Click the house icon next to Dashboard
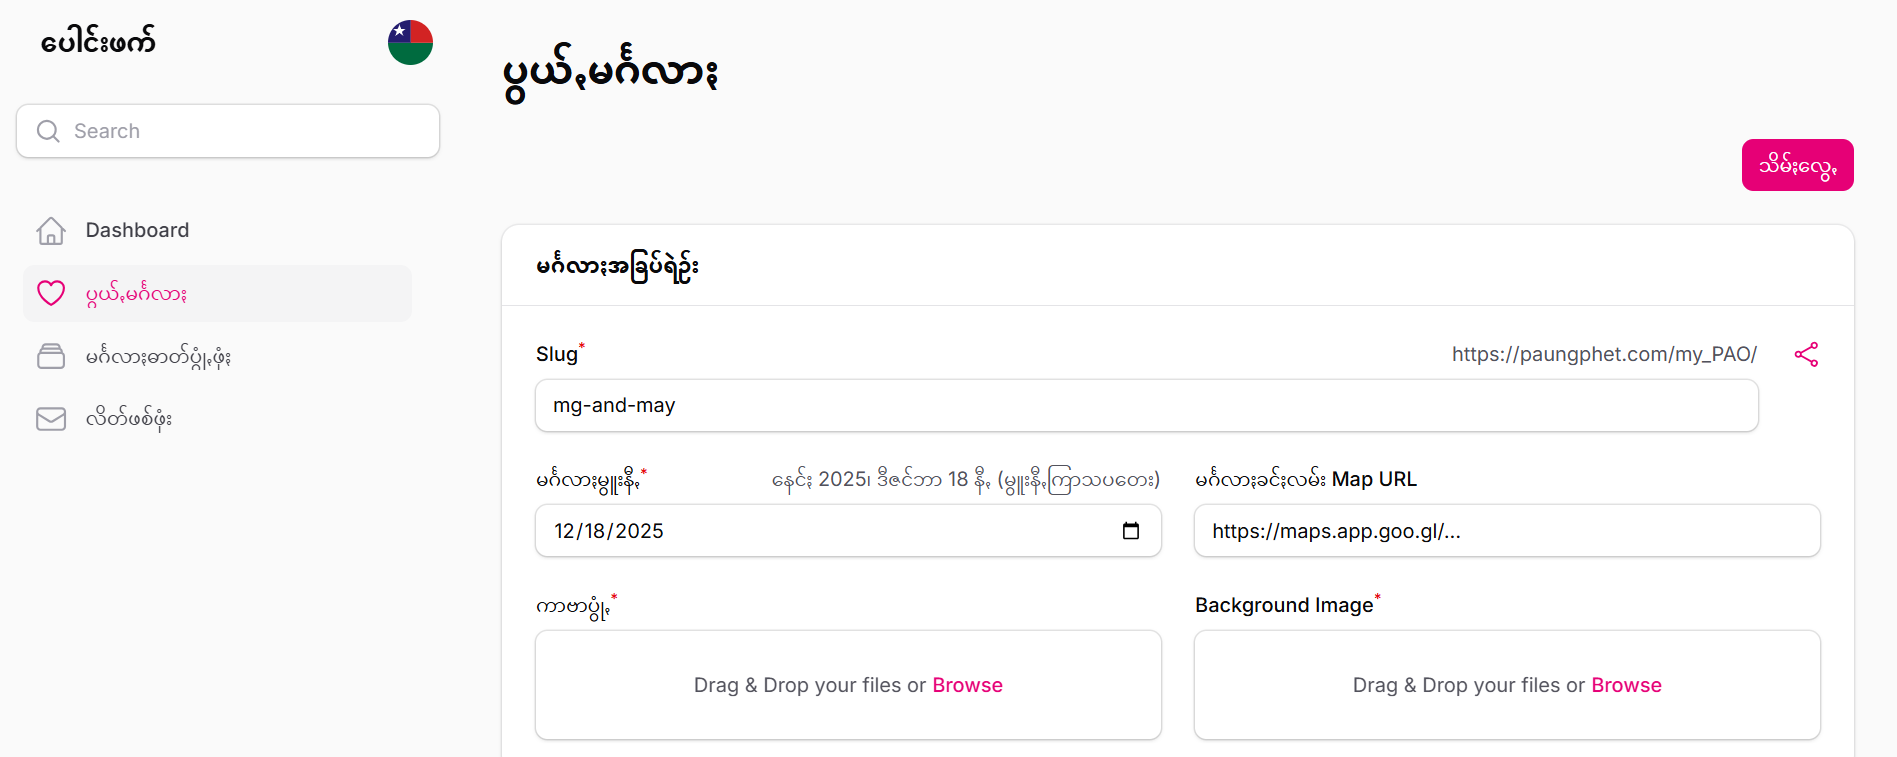The image size is (1897, 757). coord(51,231)
